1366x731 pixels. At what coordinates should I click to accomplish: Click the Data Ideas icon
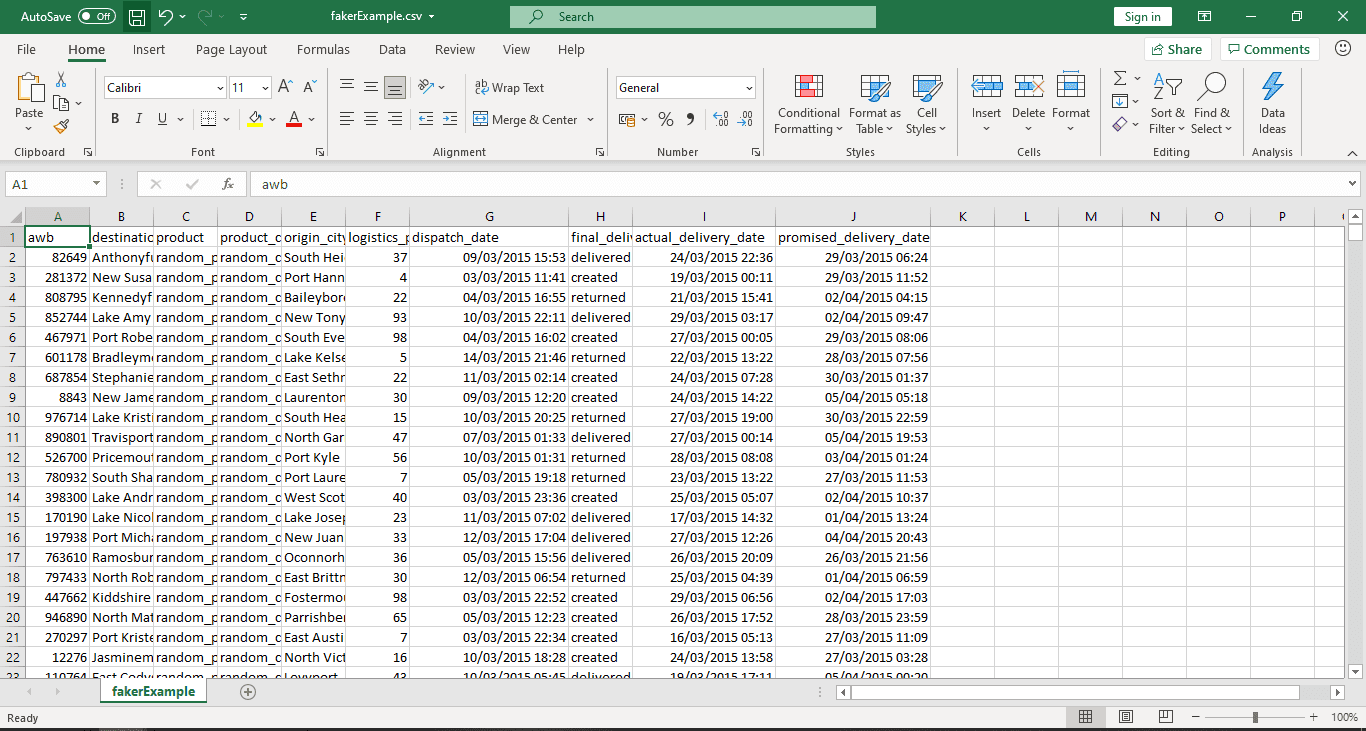pos(1272,104)
